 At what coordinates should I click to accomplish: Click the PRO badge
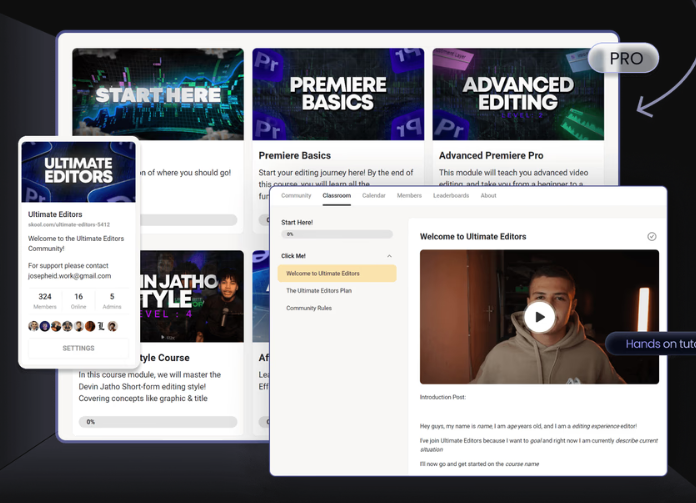coord(624,58)
